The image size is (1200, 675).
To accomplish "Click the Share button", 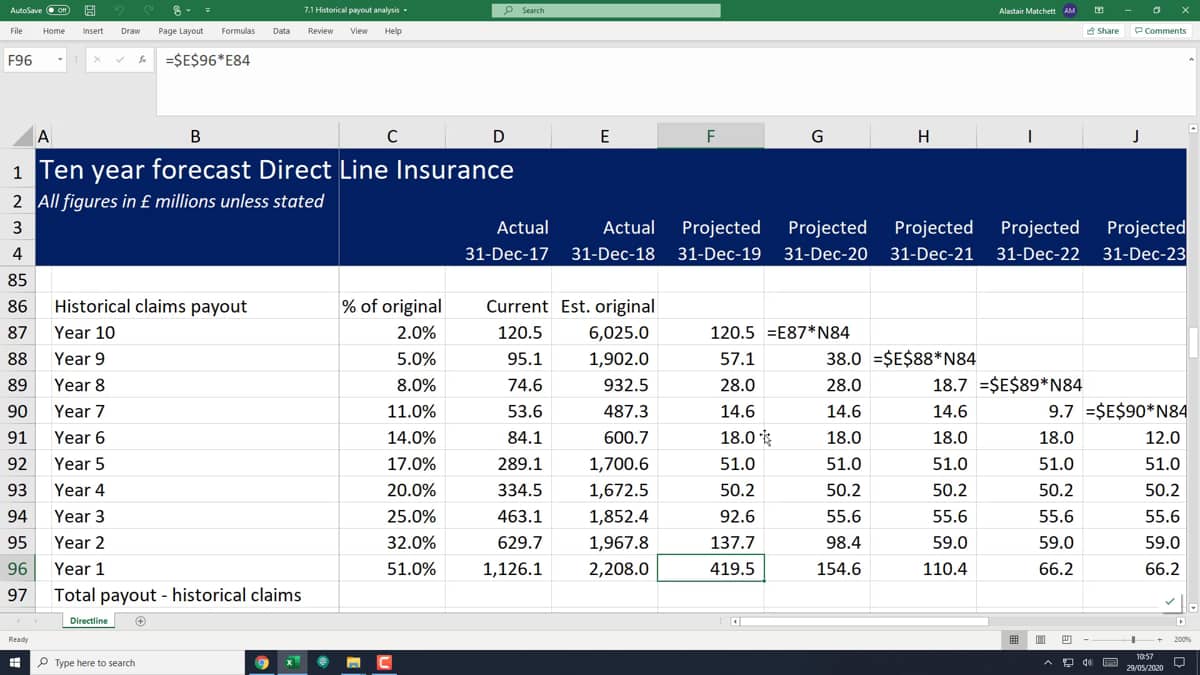I will [1104, 31].
